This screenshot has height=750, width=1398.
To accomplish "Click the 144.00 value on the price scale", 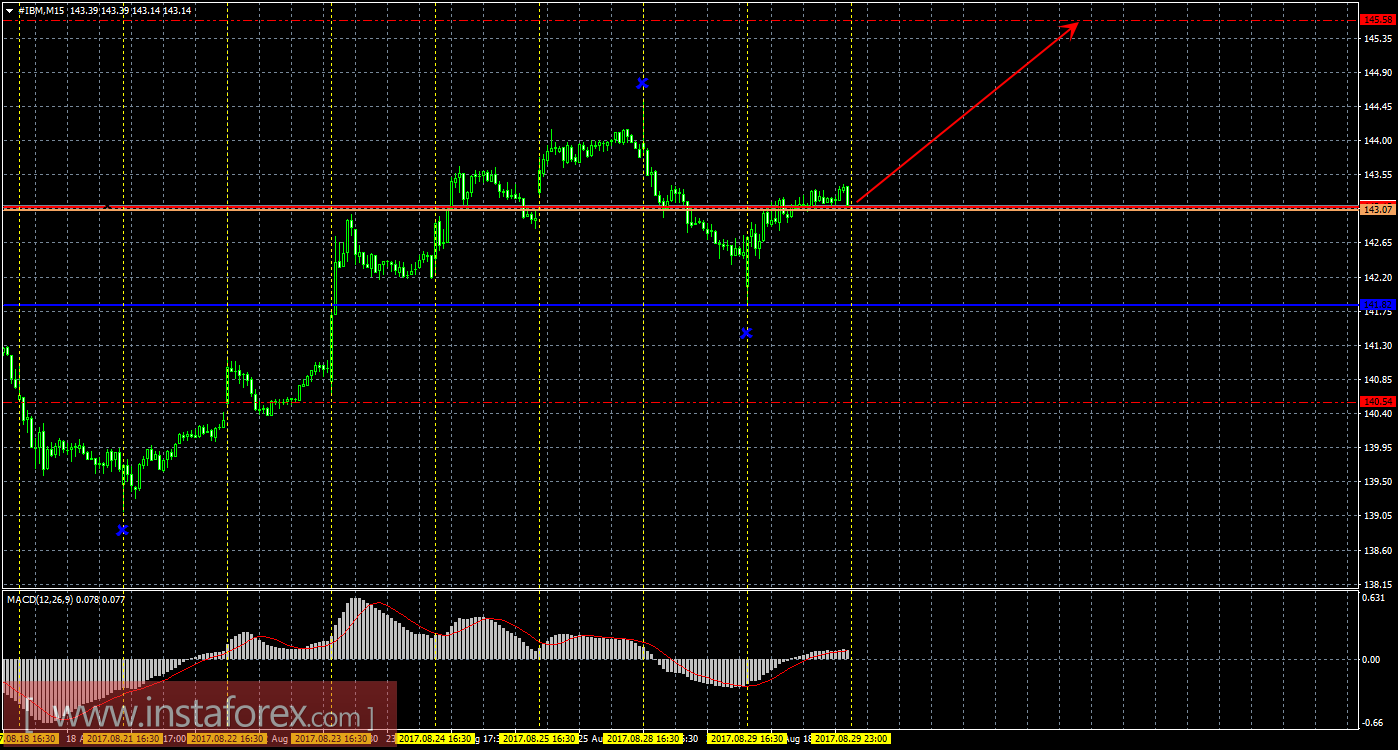I will pos(1378,140).
